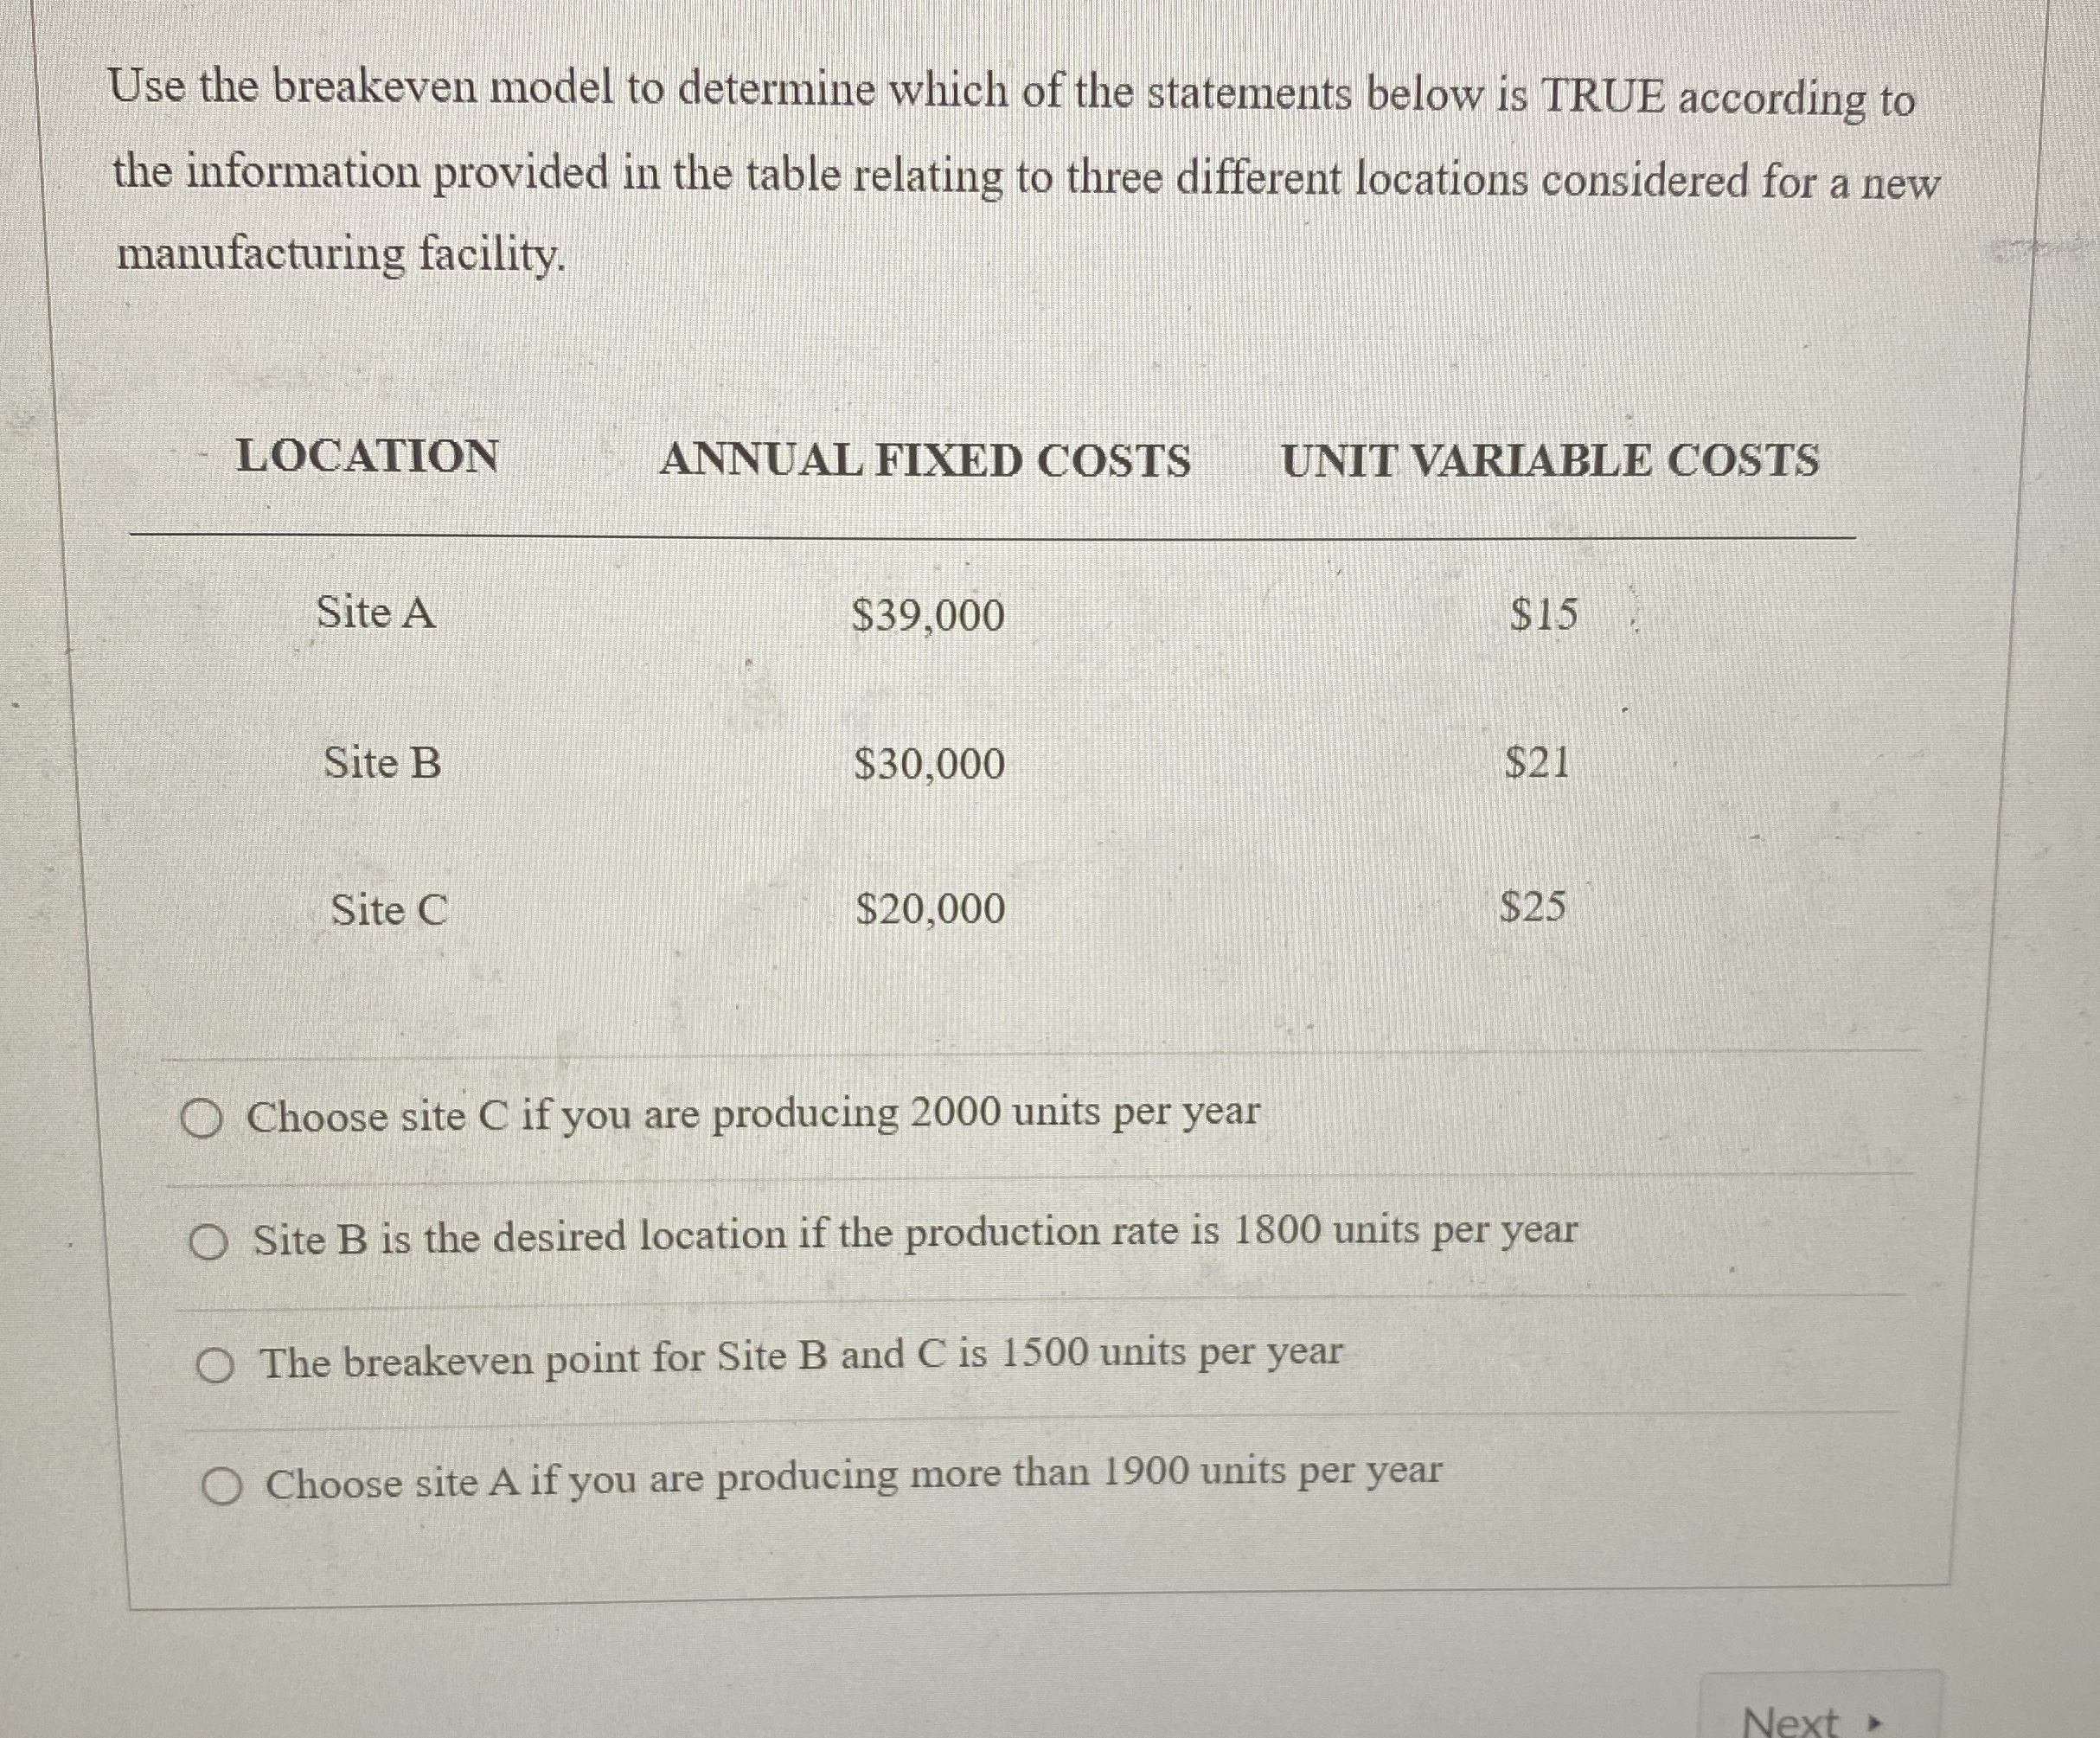Click the $21 variable cost for Site B
The height and width of the screenshot is (1738, 2100).
tap(1539, 763)
